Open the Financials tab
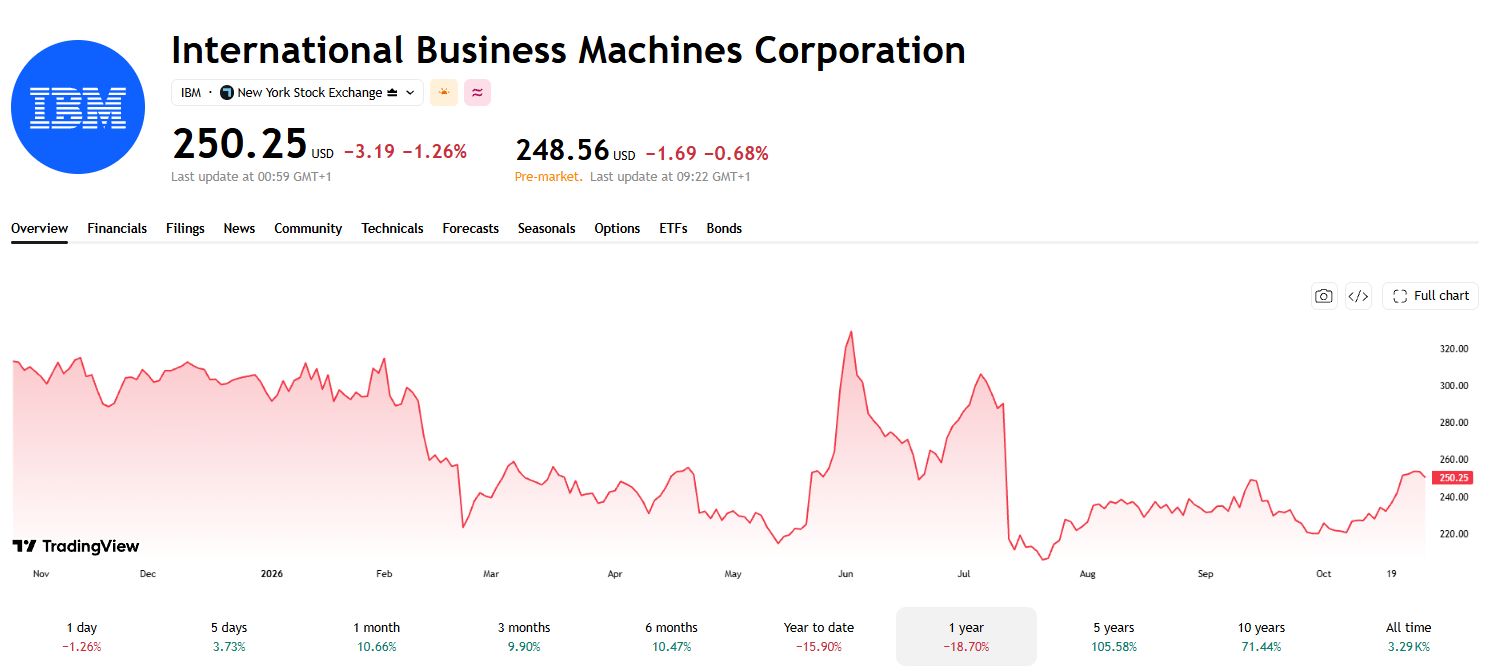Screen dimensions: 1502x672 [x=117, y=228]
